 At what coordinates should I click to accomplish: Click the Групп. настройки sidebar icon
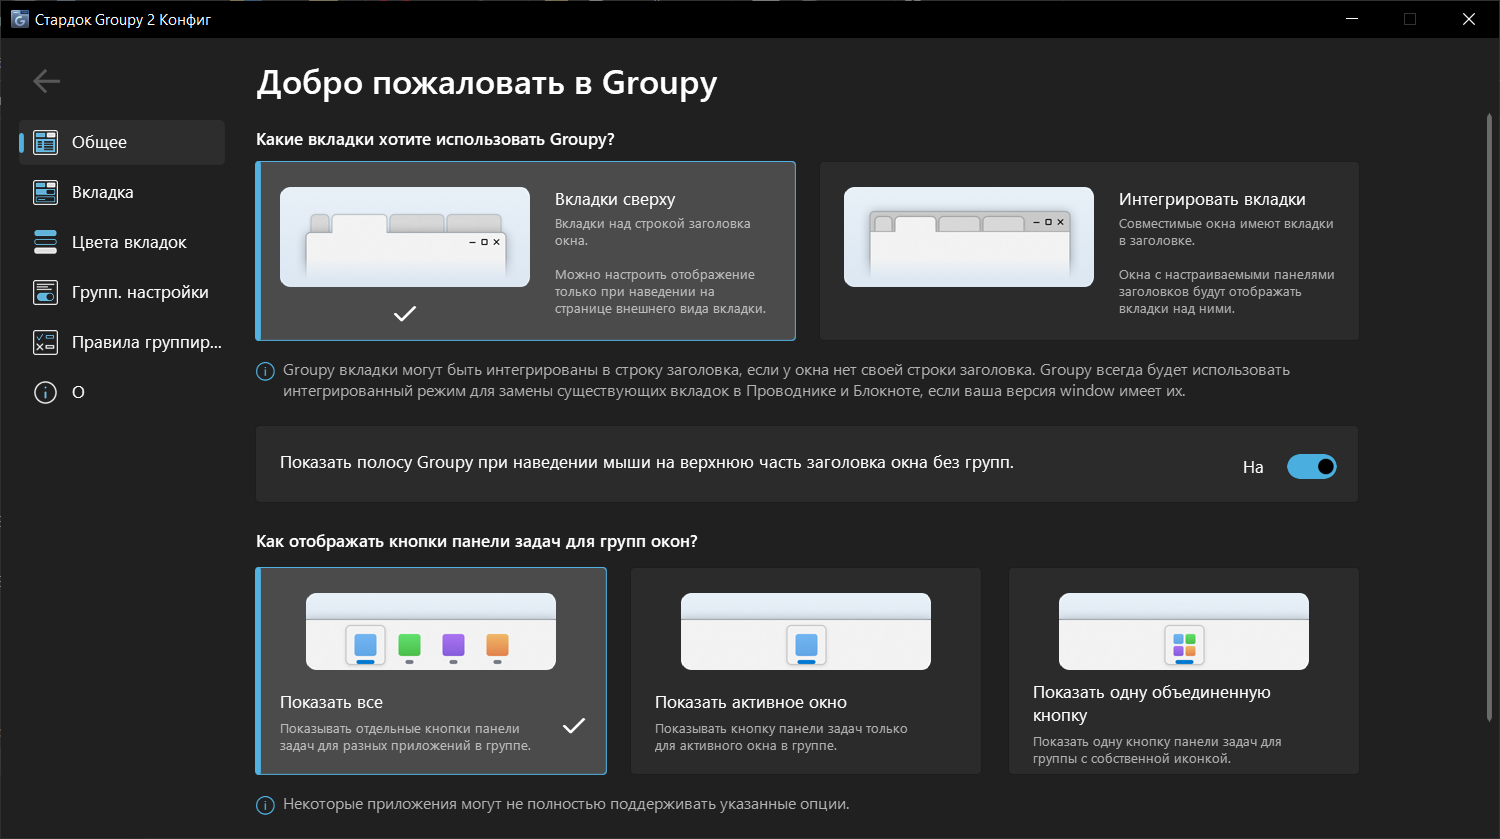pyautogui.click(x=45, y=292)
